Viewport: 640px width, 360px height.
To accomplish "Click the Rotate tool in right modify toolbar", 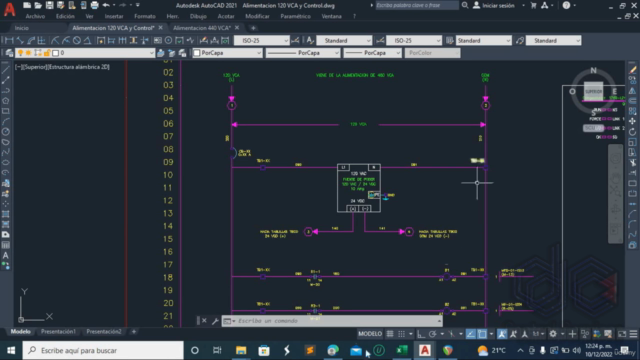I will pyautogui.click(x=633, y=131).
